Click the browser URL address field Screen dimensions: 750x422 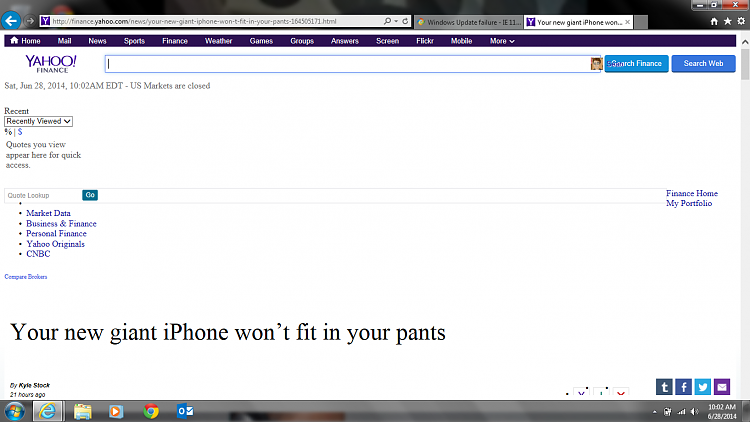tap(216, 21)
